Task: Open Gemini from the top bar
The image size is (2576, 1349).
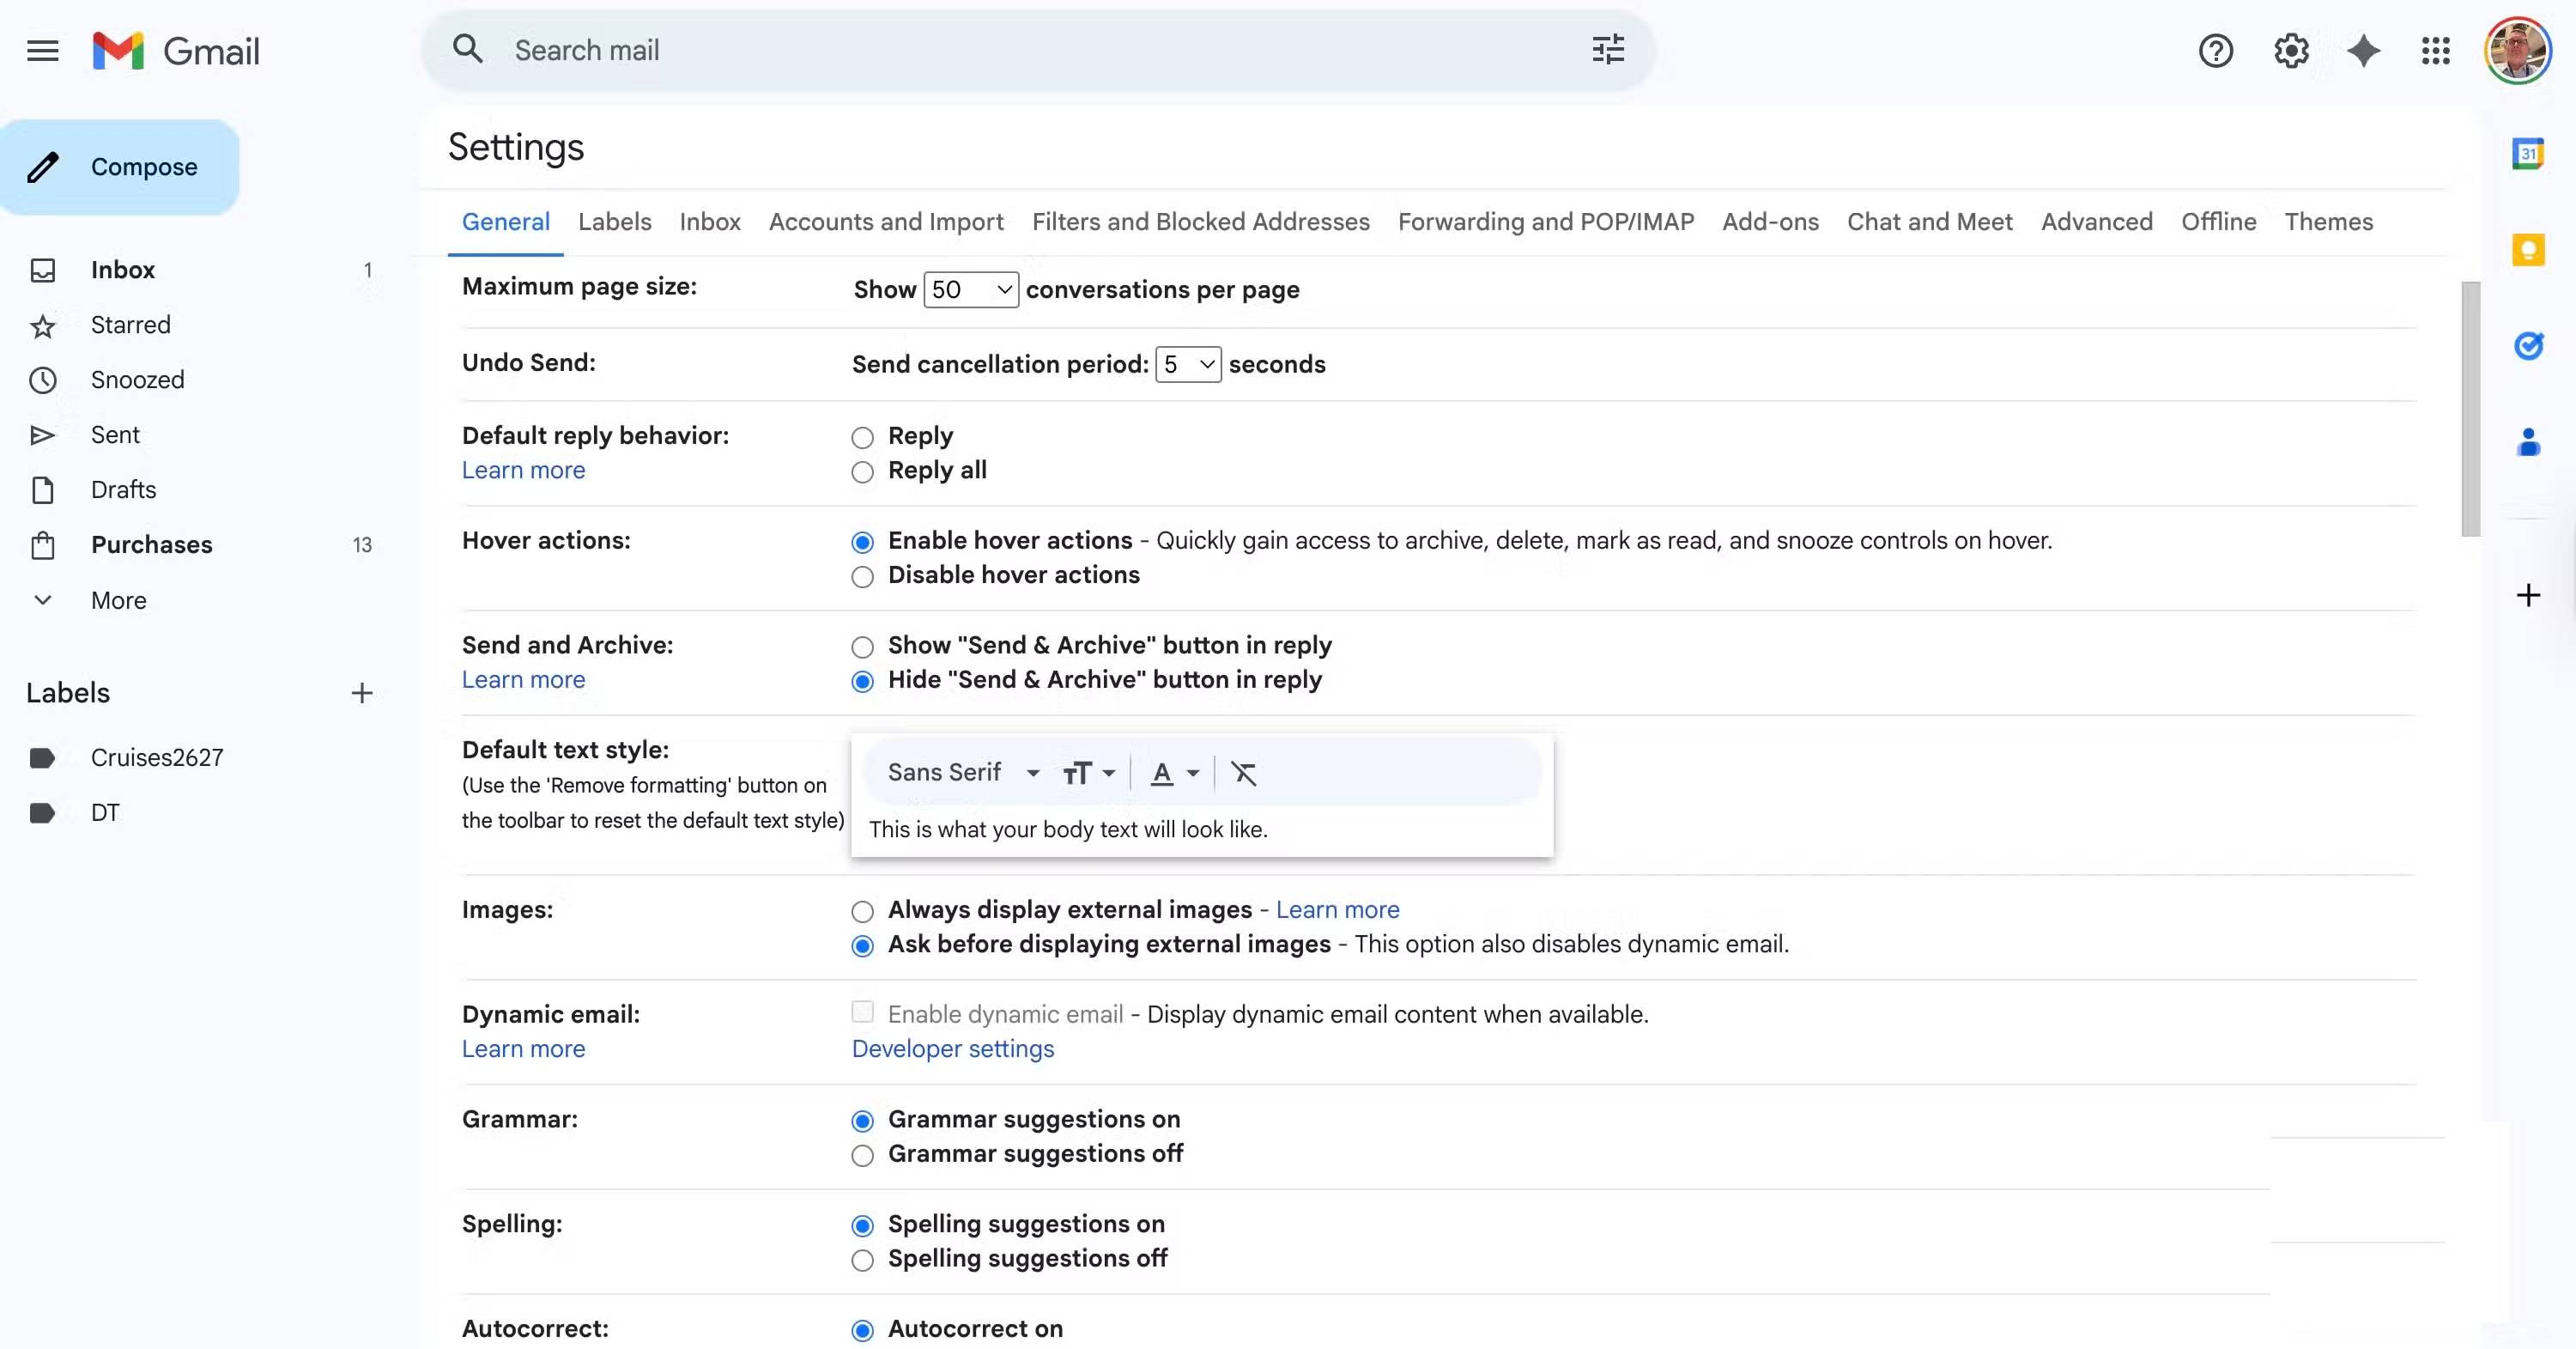Action: point(2363,50)
